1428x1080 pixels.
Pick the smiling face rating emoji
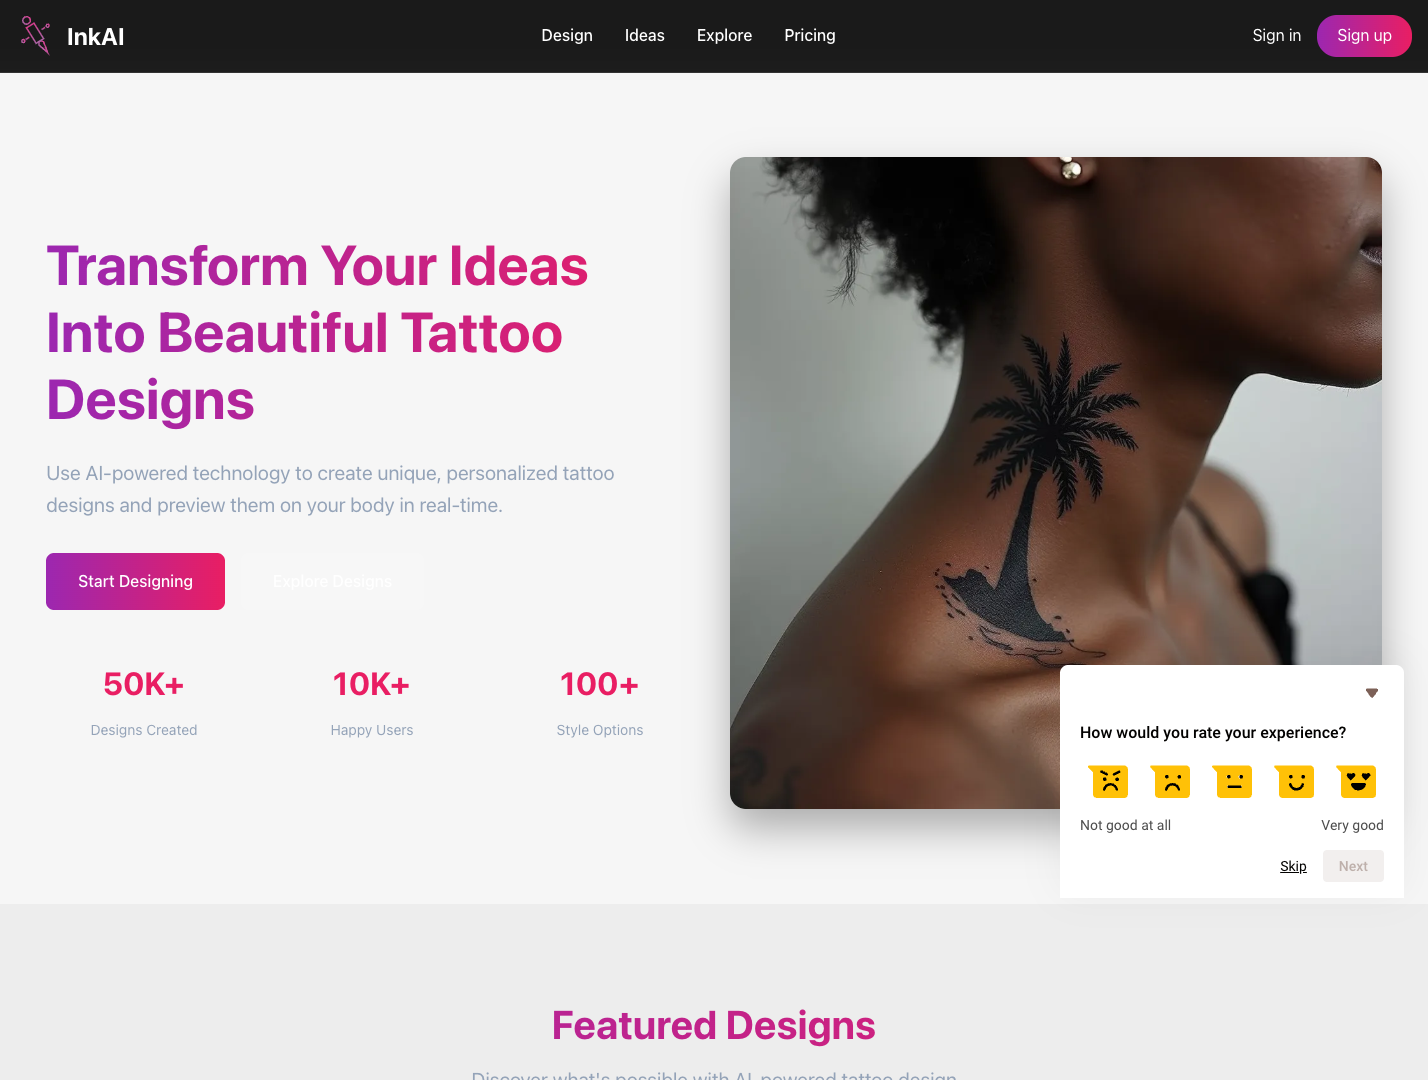tap(1295, 781)
